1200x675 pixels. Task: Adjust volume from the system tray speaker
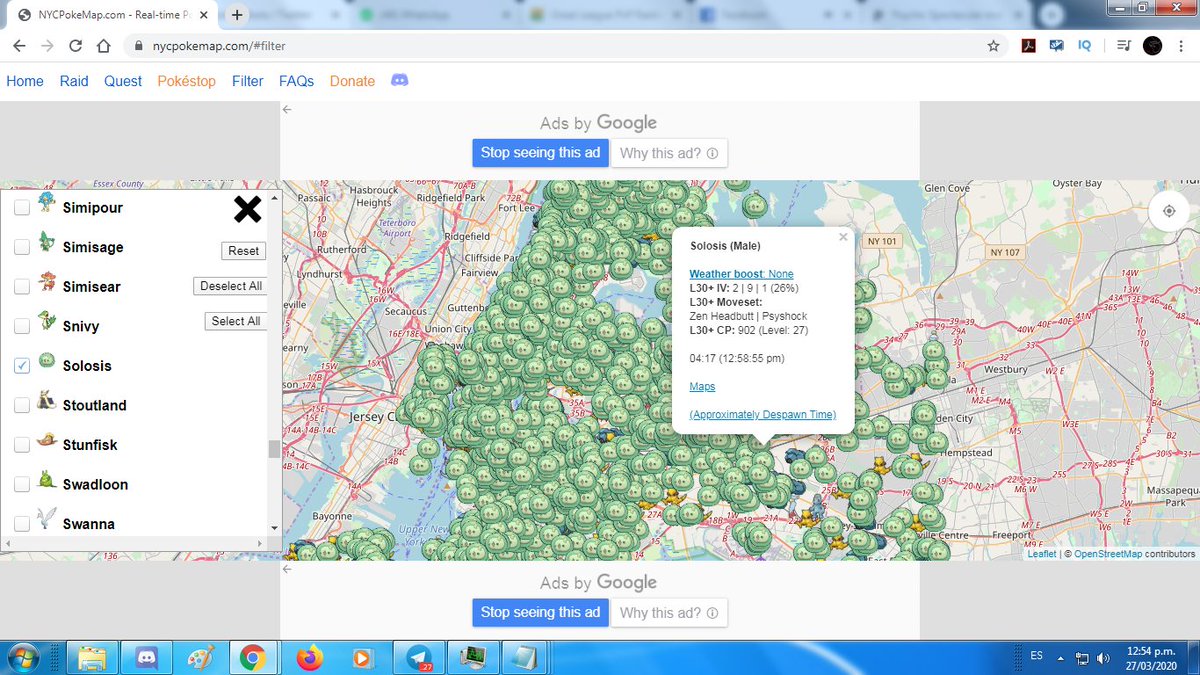pyautogui.click(x=1103, y=657)
